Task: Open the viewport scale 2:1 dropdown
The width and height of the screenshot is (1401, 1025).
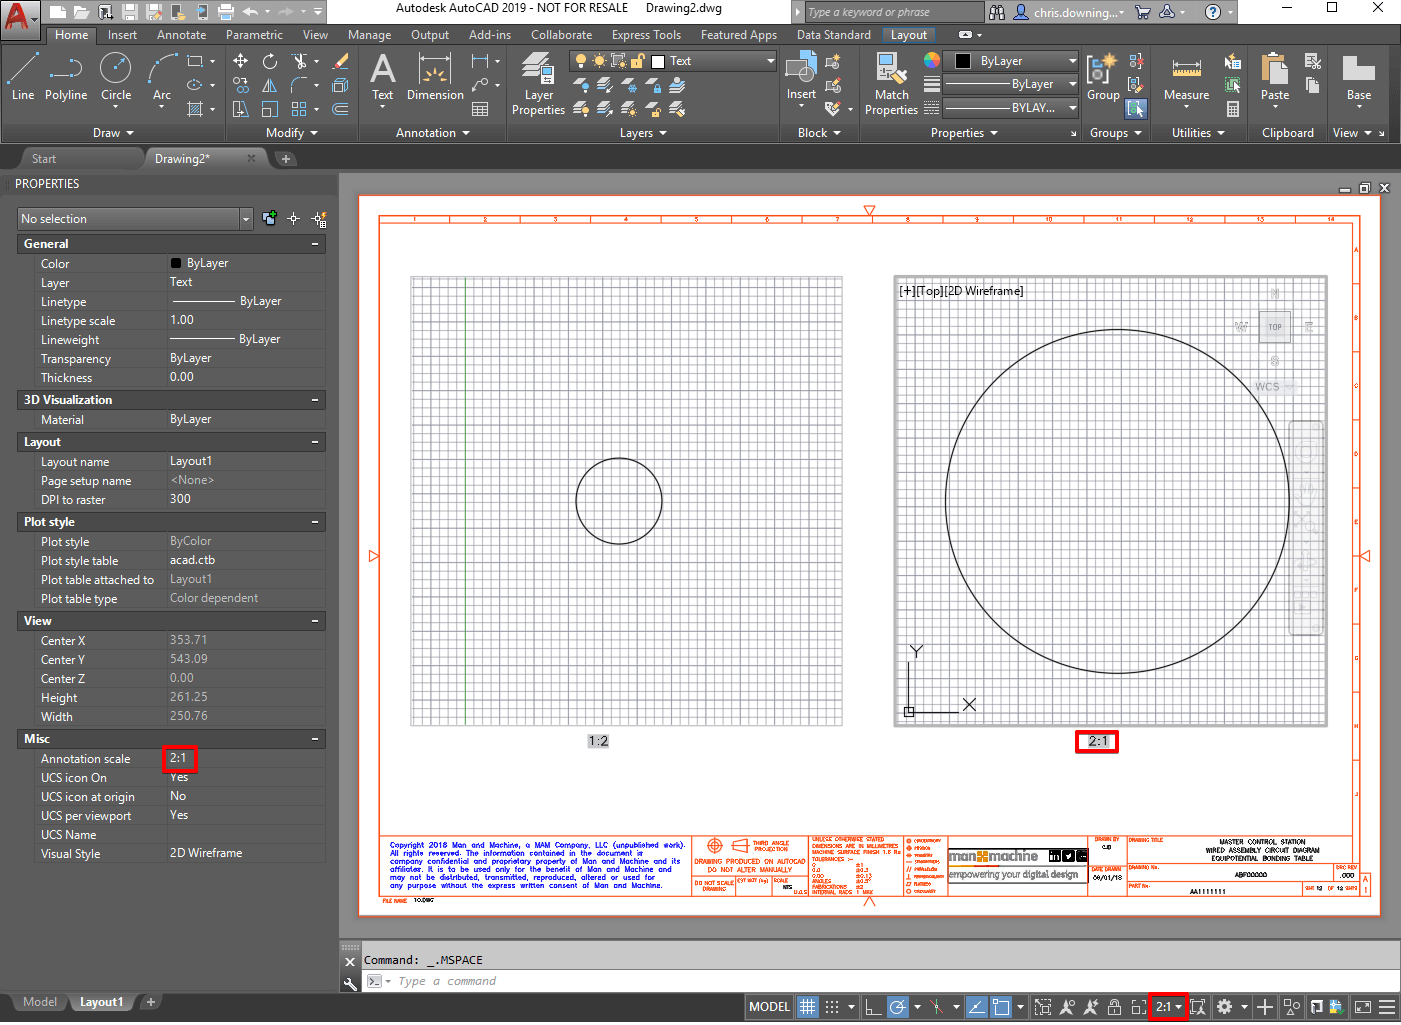Action: click(x=1168, y=1007)
